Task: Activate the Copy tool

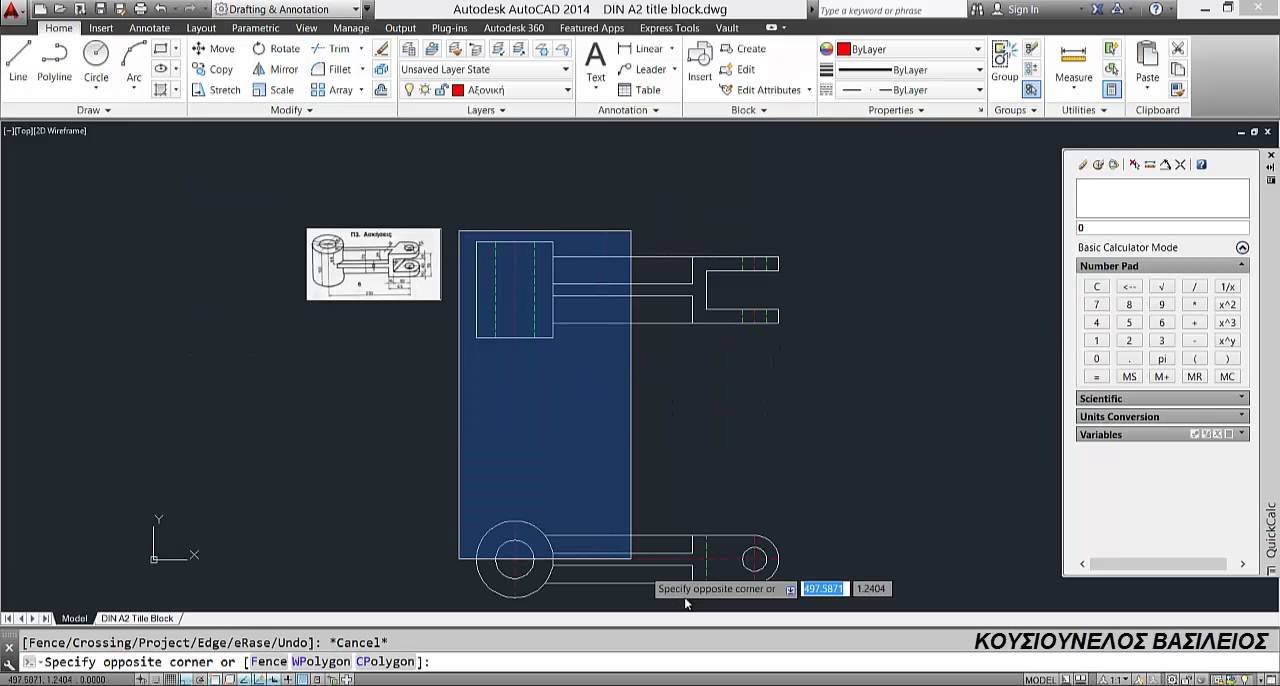Action: [212, 69]
